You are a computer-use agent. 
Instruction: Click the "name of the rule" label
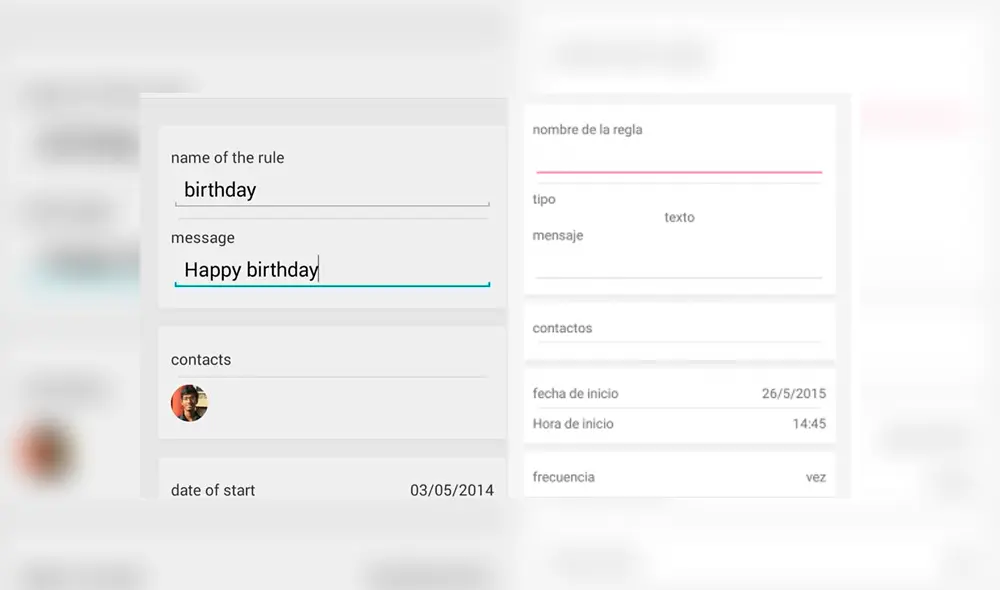[x=228, y=158]
